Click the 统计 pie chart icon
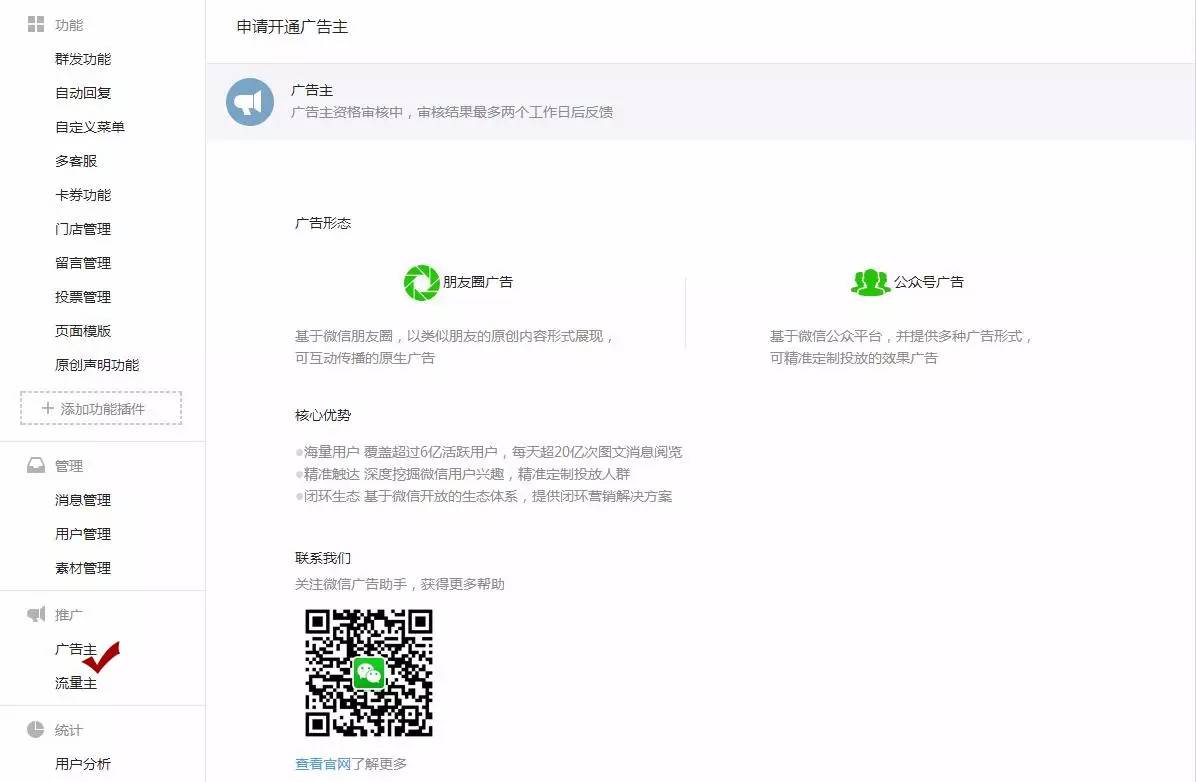Screen dimensions: 1196x782 pos(36,729)
